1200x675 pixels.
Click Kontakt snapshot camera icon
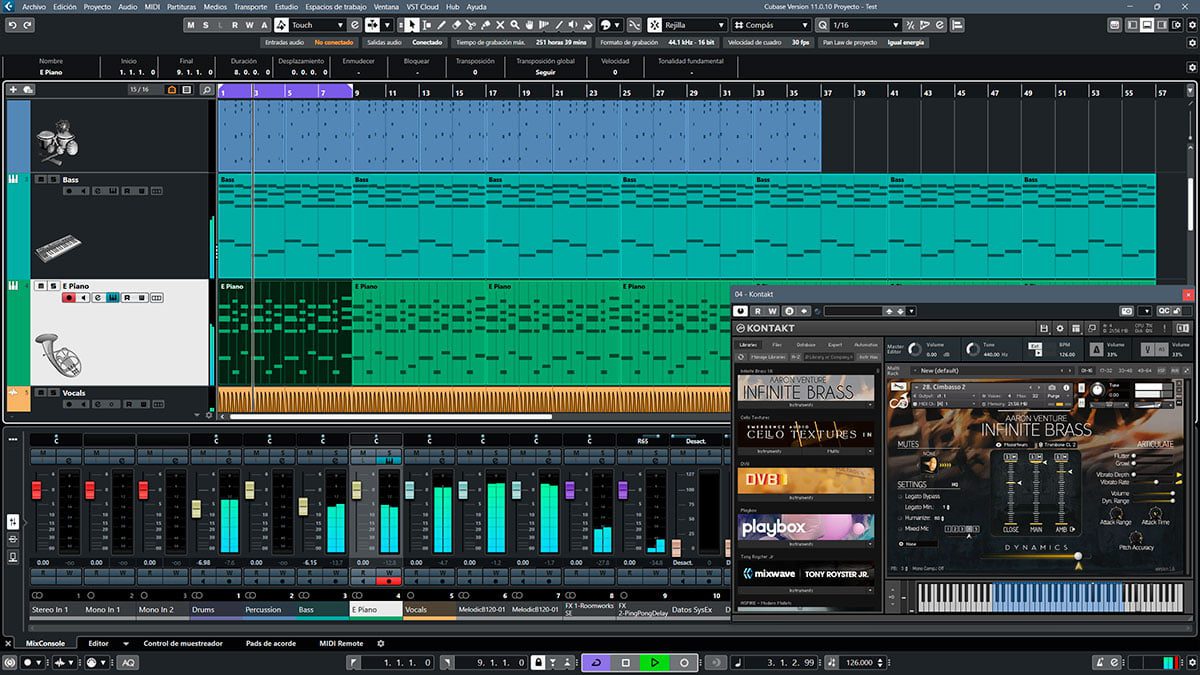tap(1052, 388)
